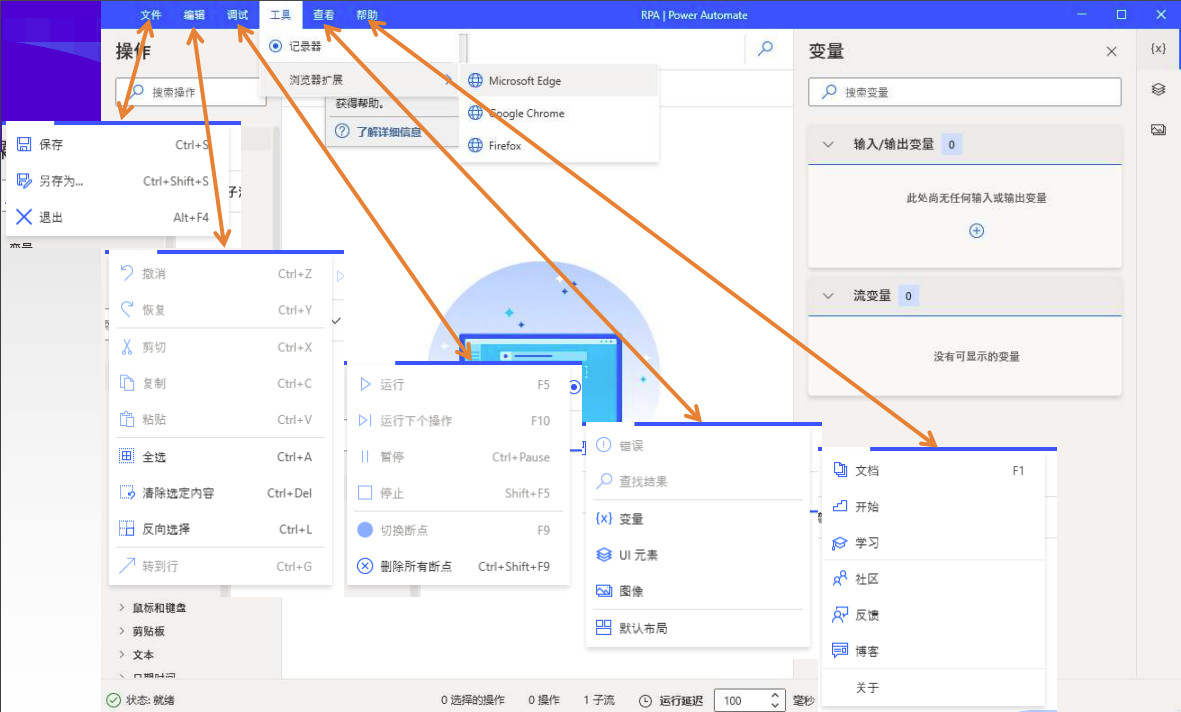Expand the 文本 action group
1181x712 pixels.
121,654
